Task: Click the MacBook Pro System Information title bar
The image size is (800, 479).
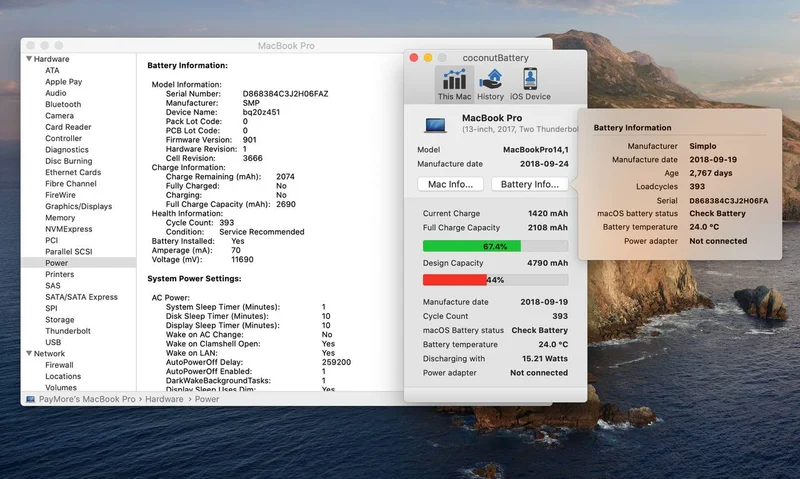Action: tap(286, 45)
